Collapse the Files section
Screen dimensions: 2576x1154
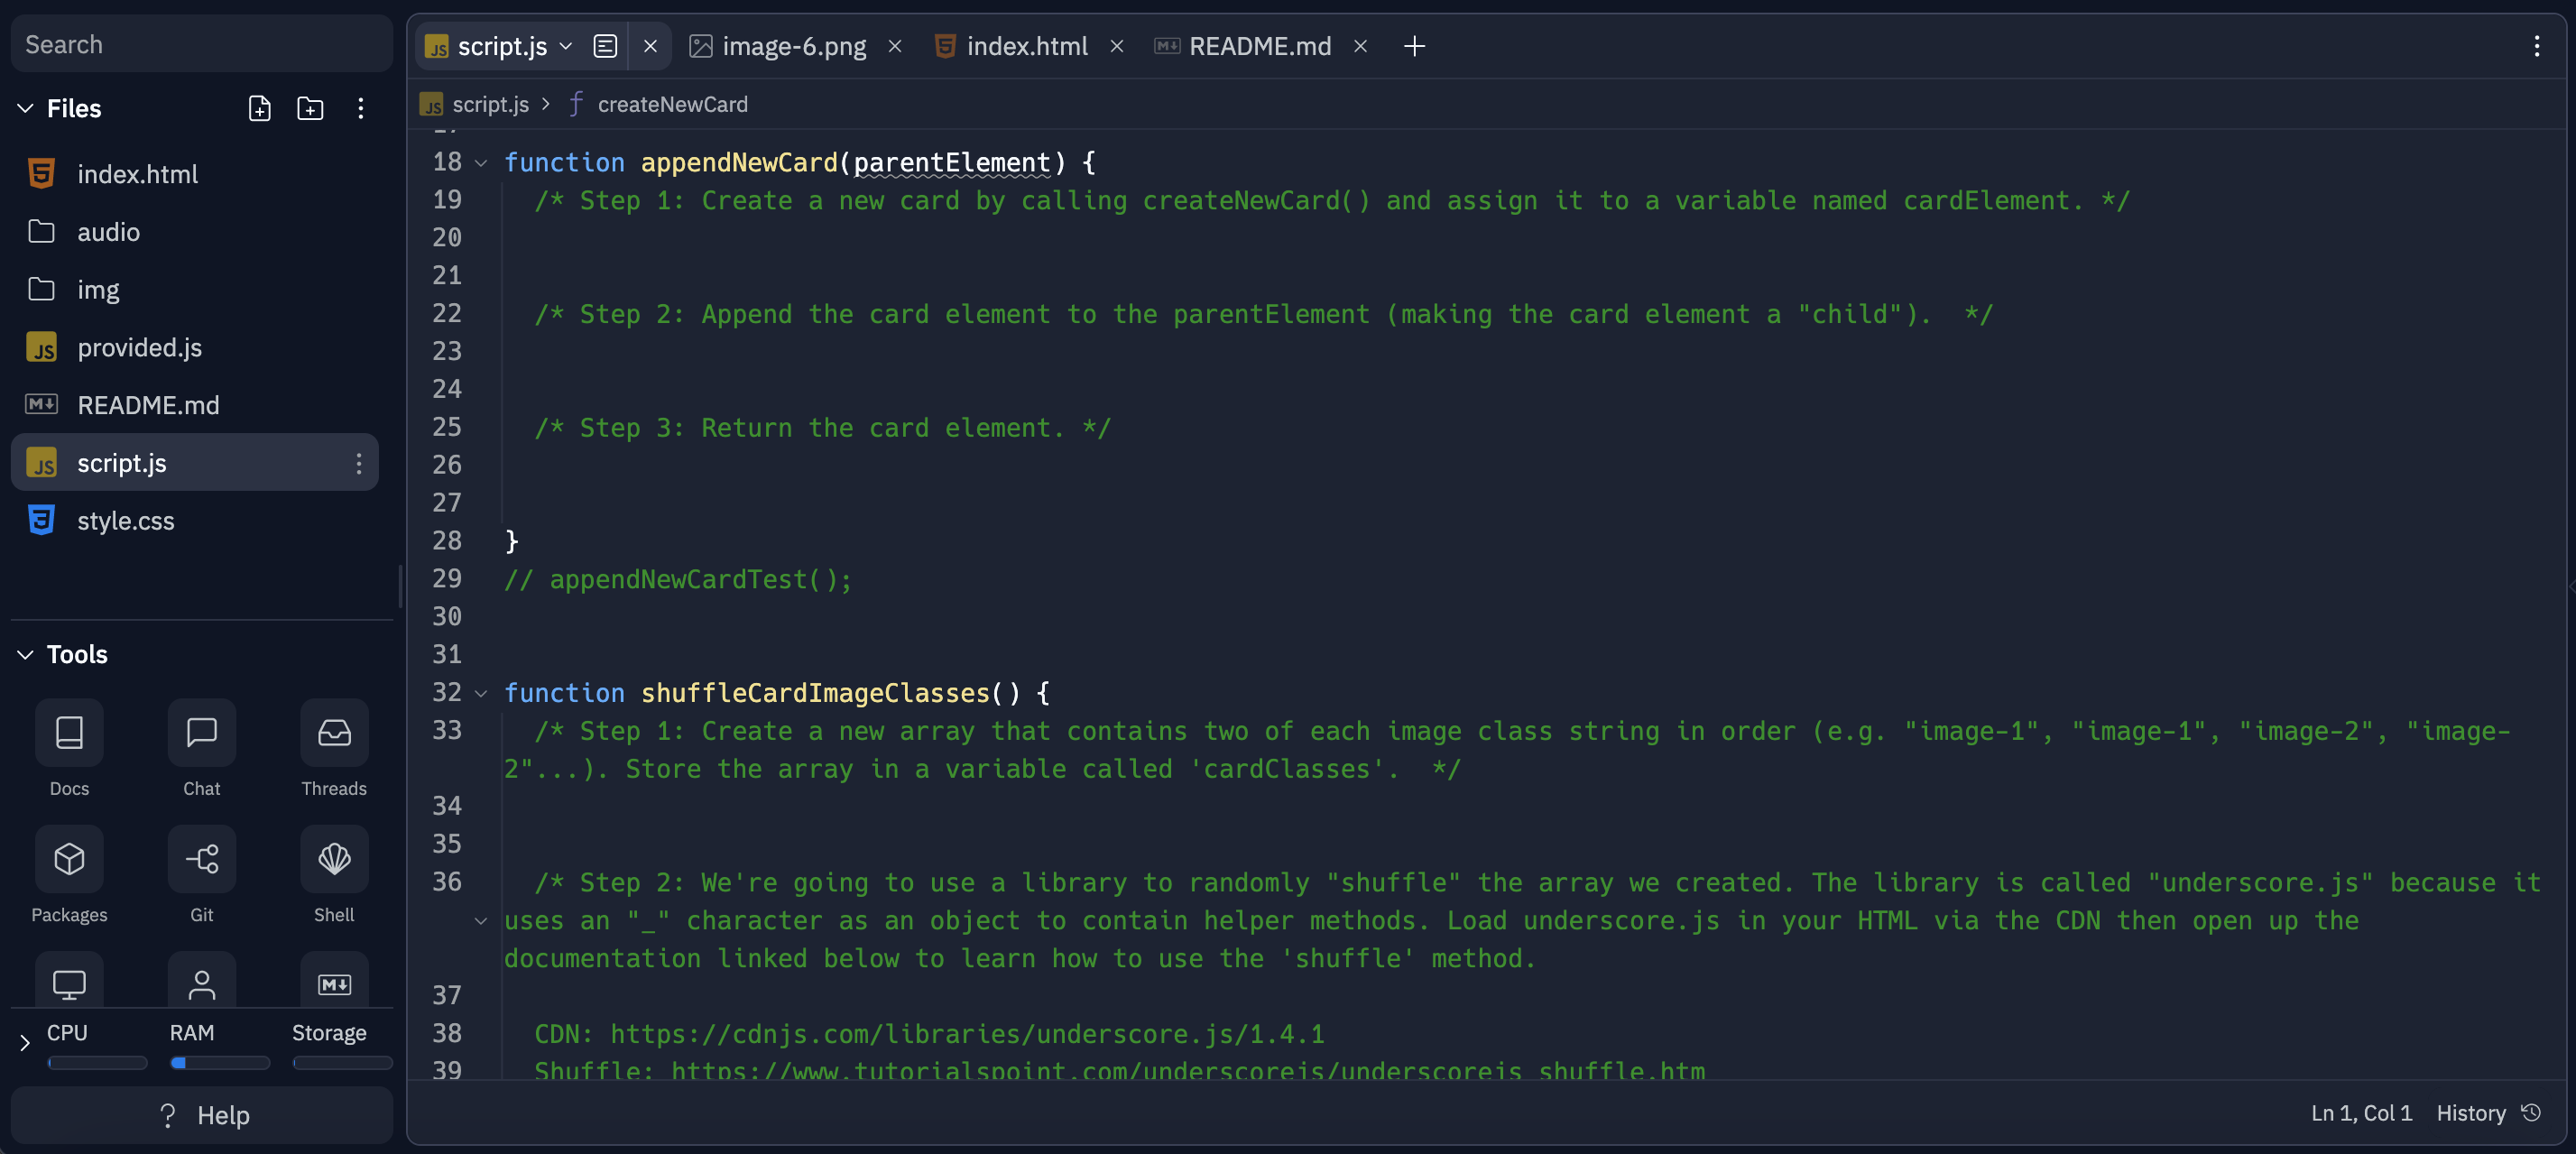click(24, 108)
